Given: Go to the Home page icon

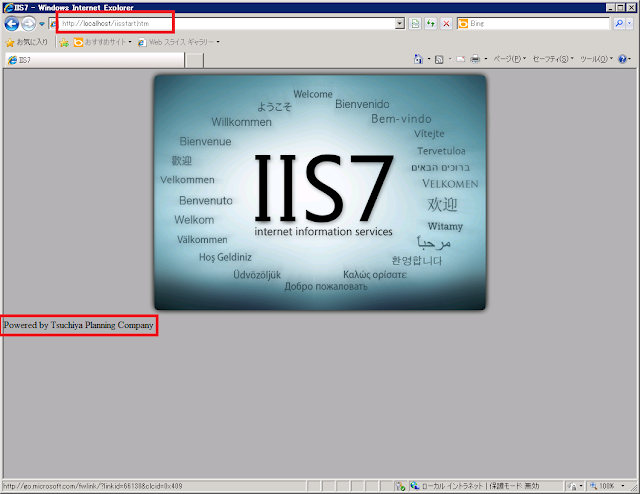Looking at the screenshot, I should 418,59.
